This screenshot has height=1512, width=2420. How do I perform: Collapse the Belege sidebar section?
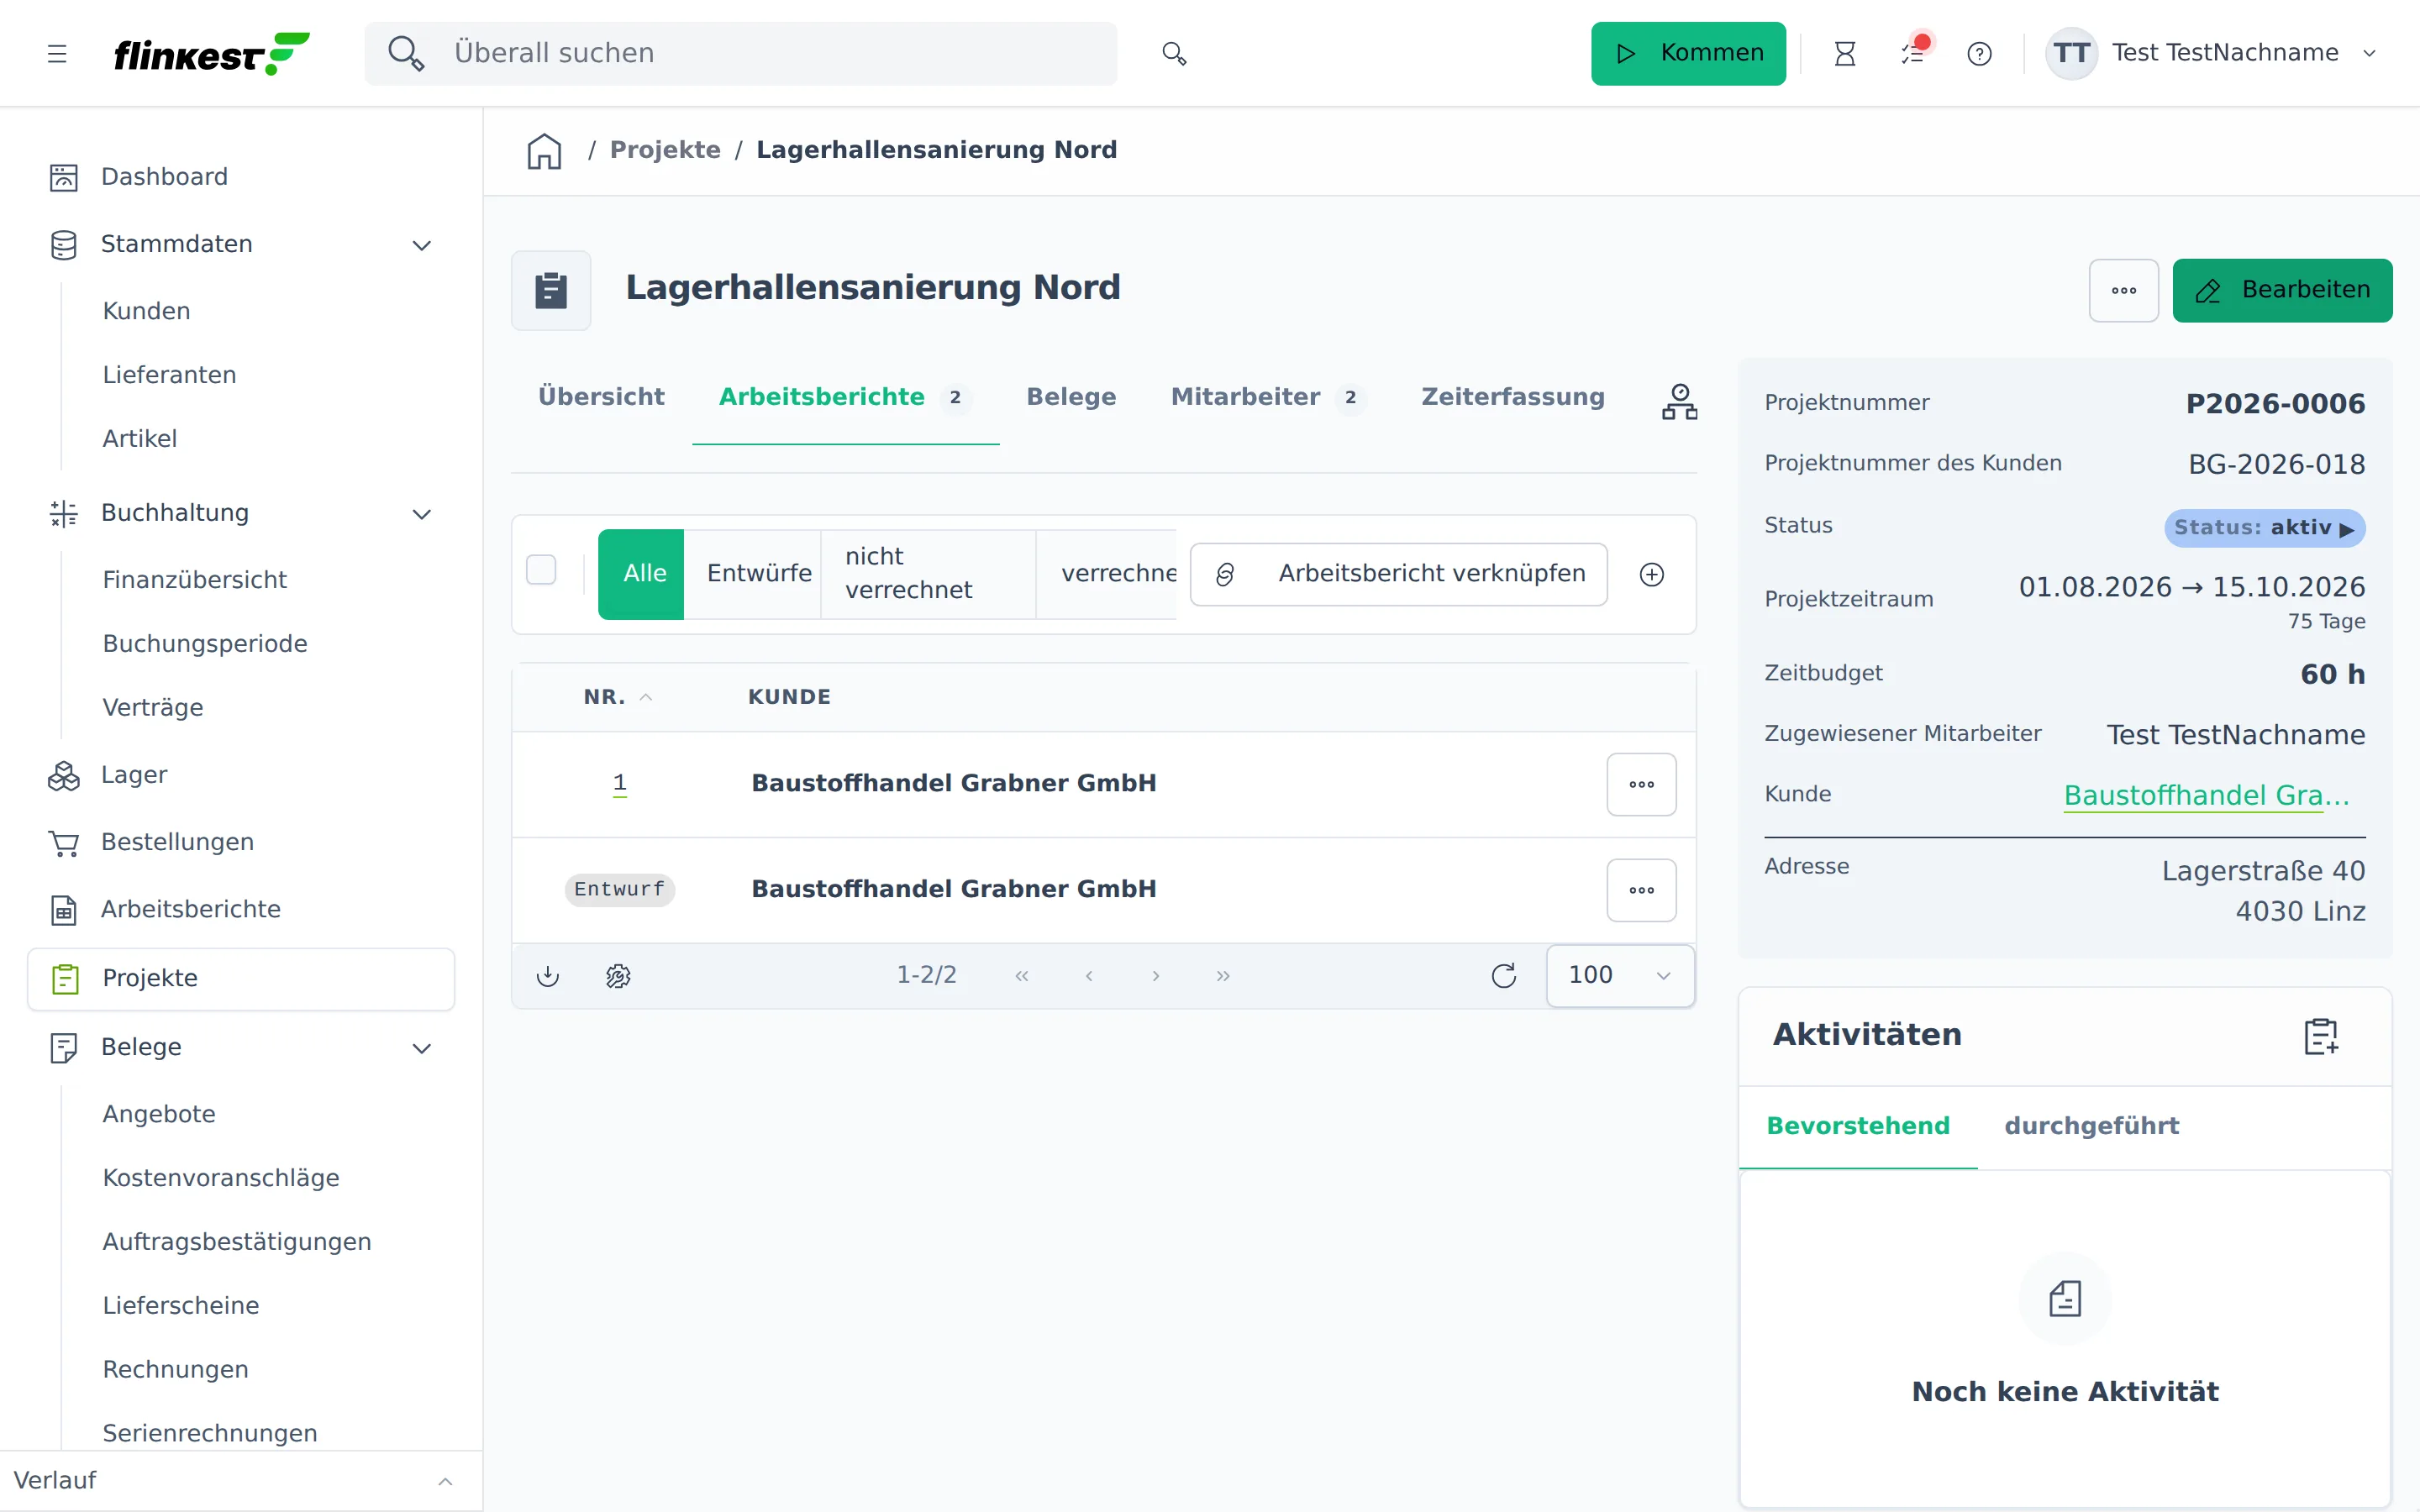(422, 1048)
